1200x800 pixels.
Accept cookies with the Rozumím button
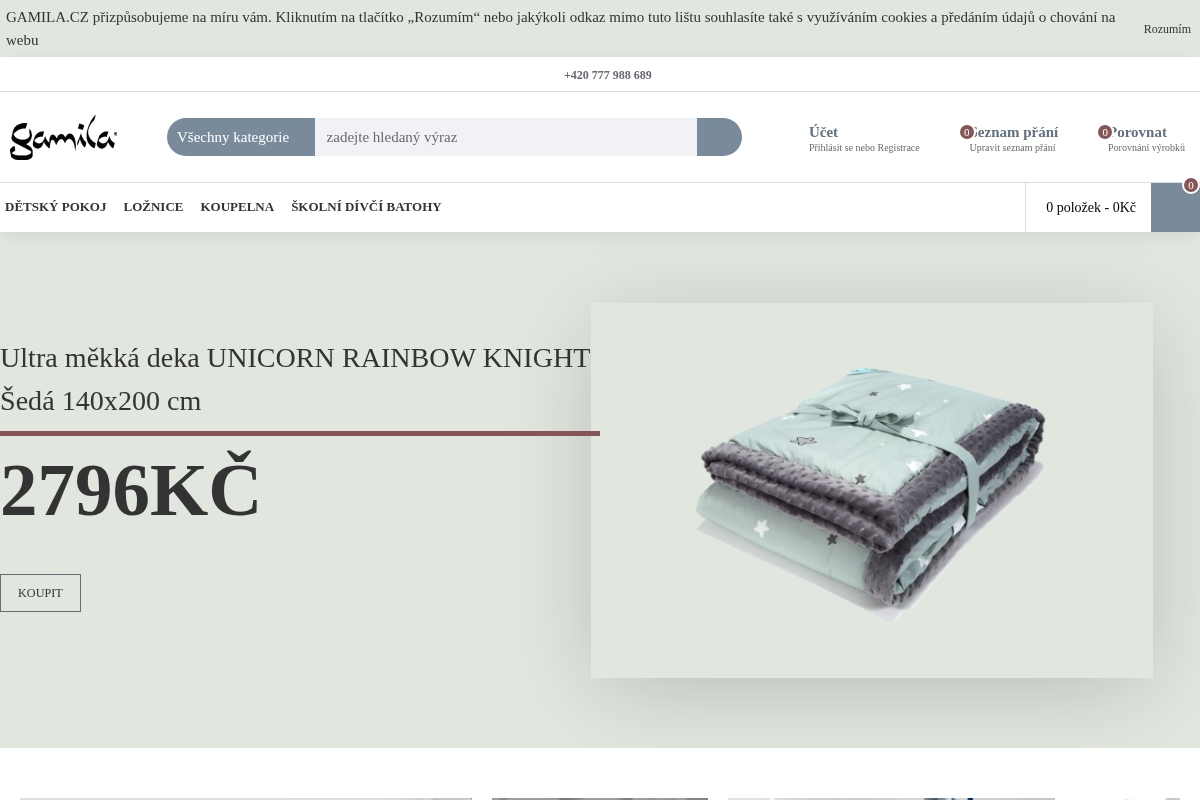(x=1167, y=29)
